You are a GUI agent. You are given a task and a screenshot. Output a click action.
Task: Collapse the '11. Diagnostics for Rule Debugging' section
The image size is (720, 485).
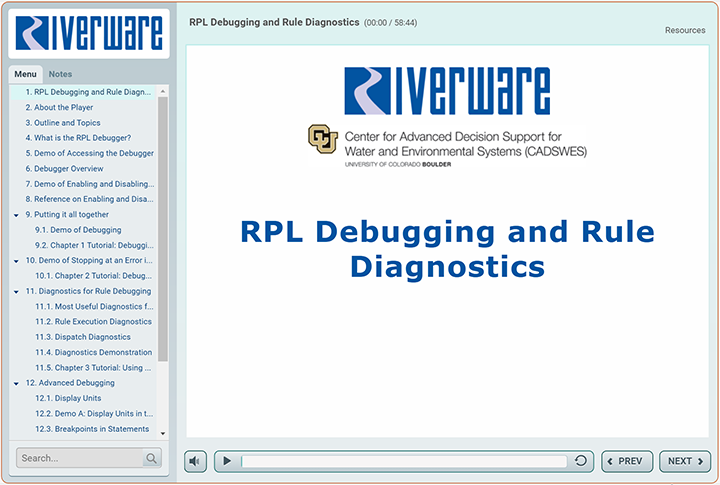[x=17, y=292]
